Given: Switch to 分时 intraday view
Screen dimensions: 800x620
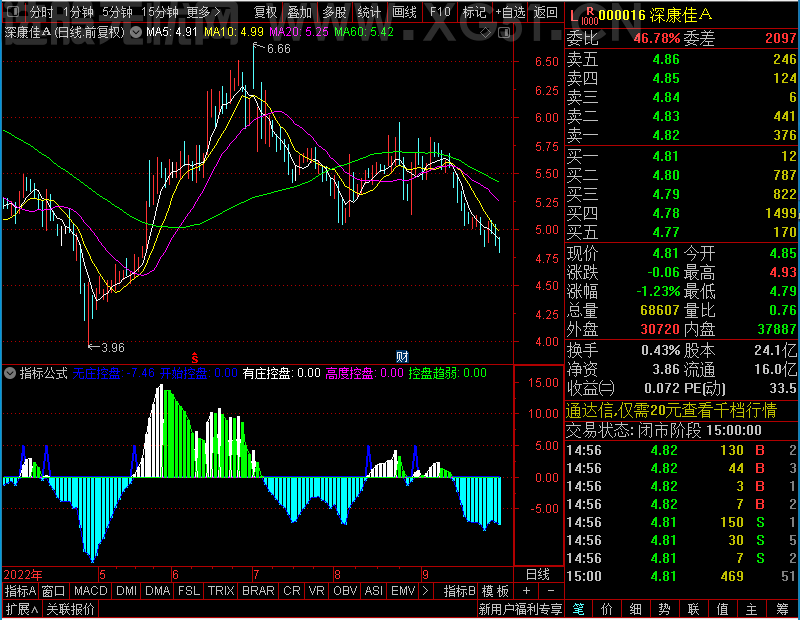Looking at the screenshot, I should [41, 12].
